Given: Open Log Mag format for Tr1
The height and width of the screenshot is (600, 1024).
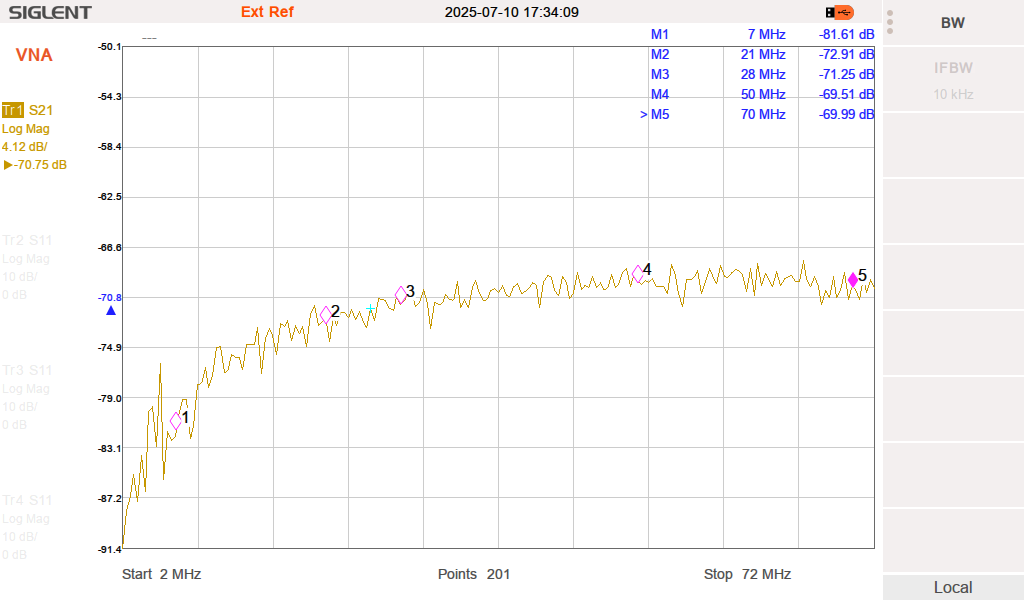Looking at the screenshot, I should (x=26, y=129).
